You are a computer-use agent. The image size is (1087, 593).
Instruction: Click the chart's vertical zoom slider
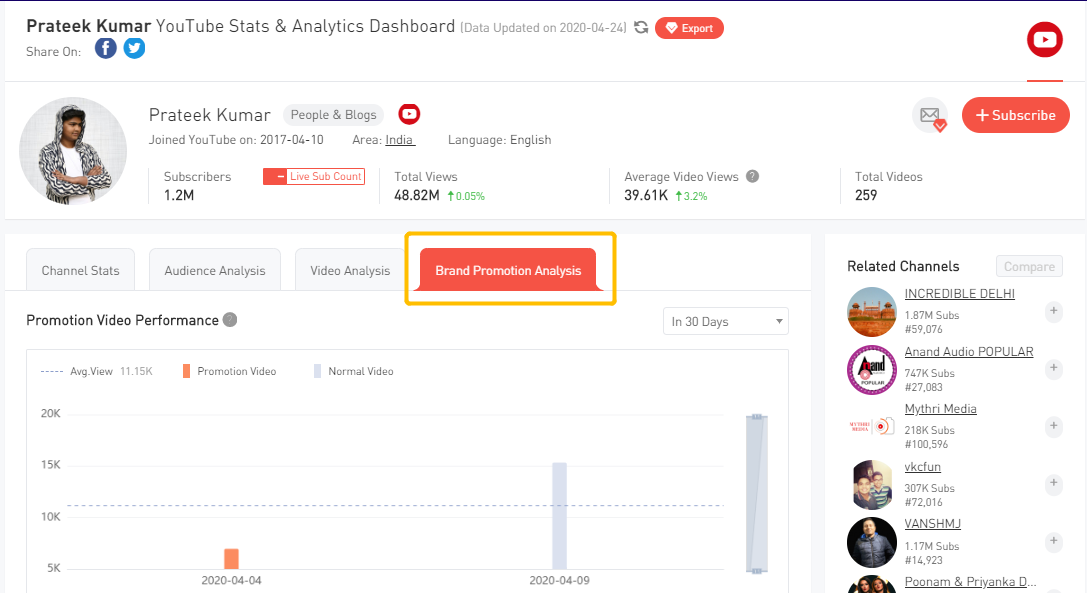coord(757,494)
